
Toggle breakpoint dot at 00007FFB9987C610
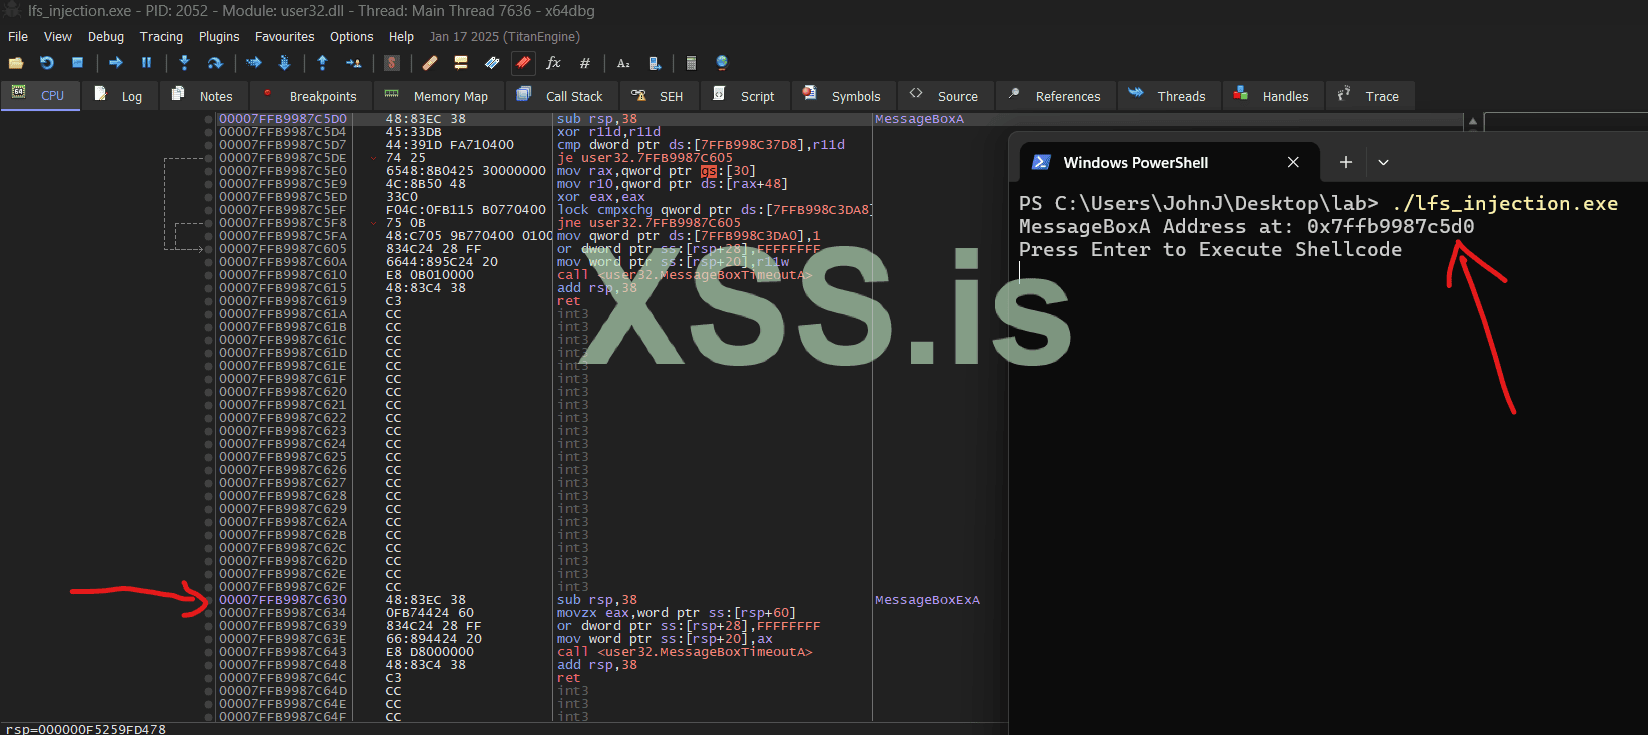pos(209,275)
